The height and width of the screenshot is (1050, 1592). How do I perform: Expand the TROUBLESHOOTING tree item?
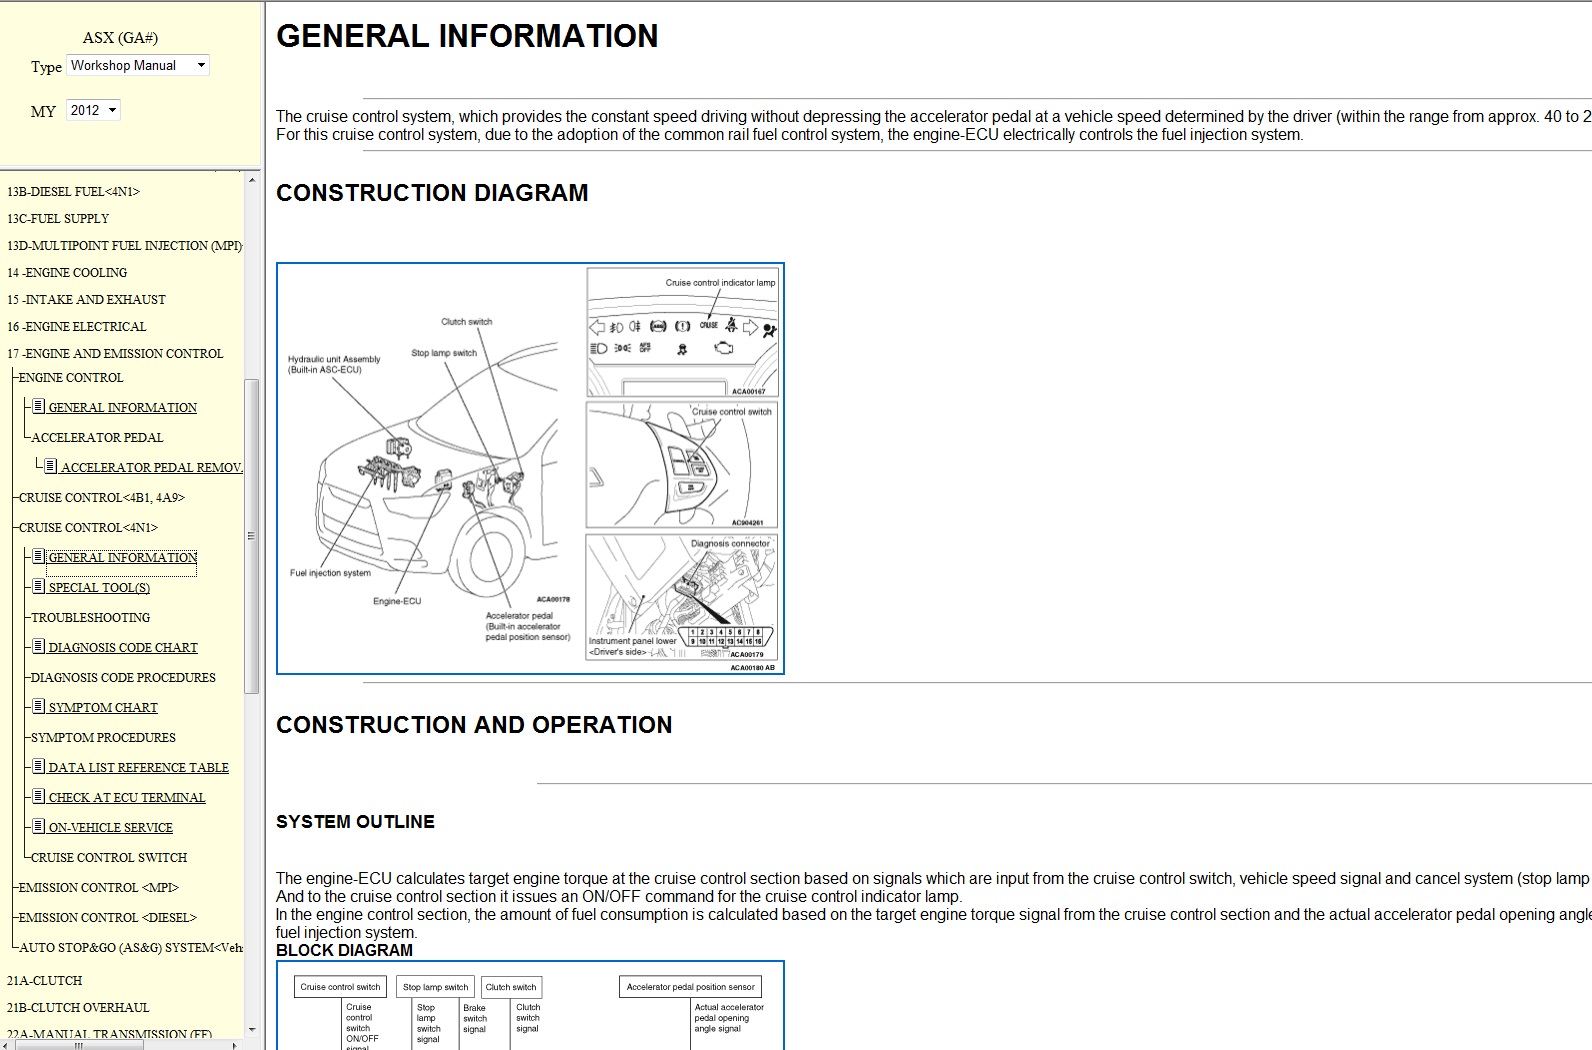point(90,618)
